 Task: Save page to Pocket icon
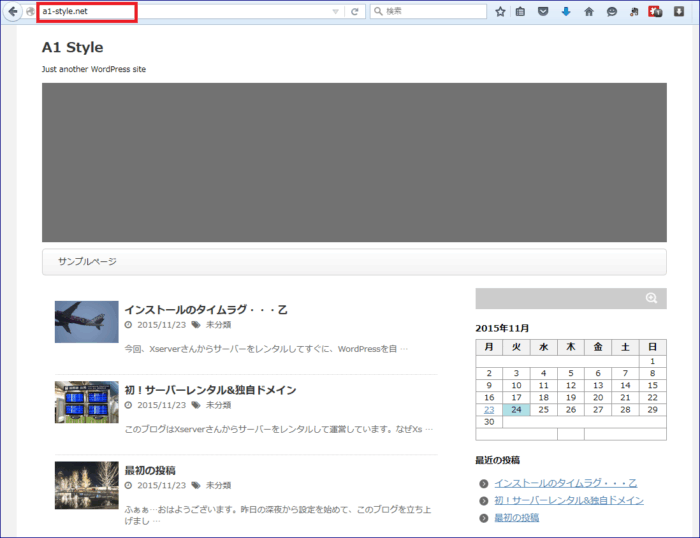point(543,12)
